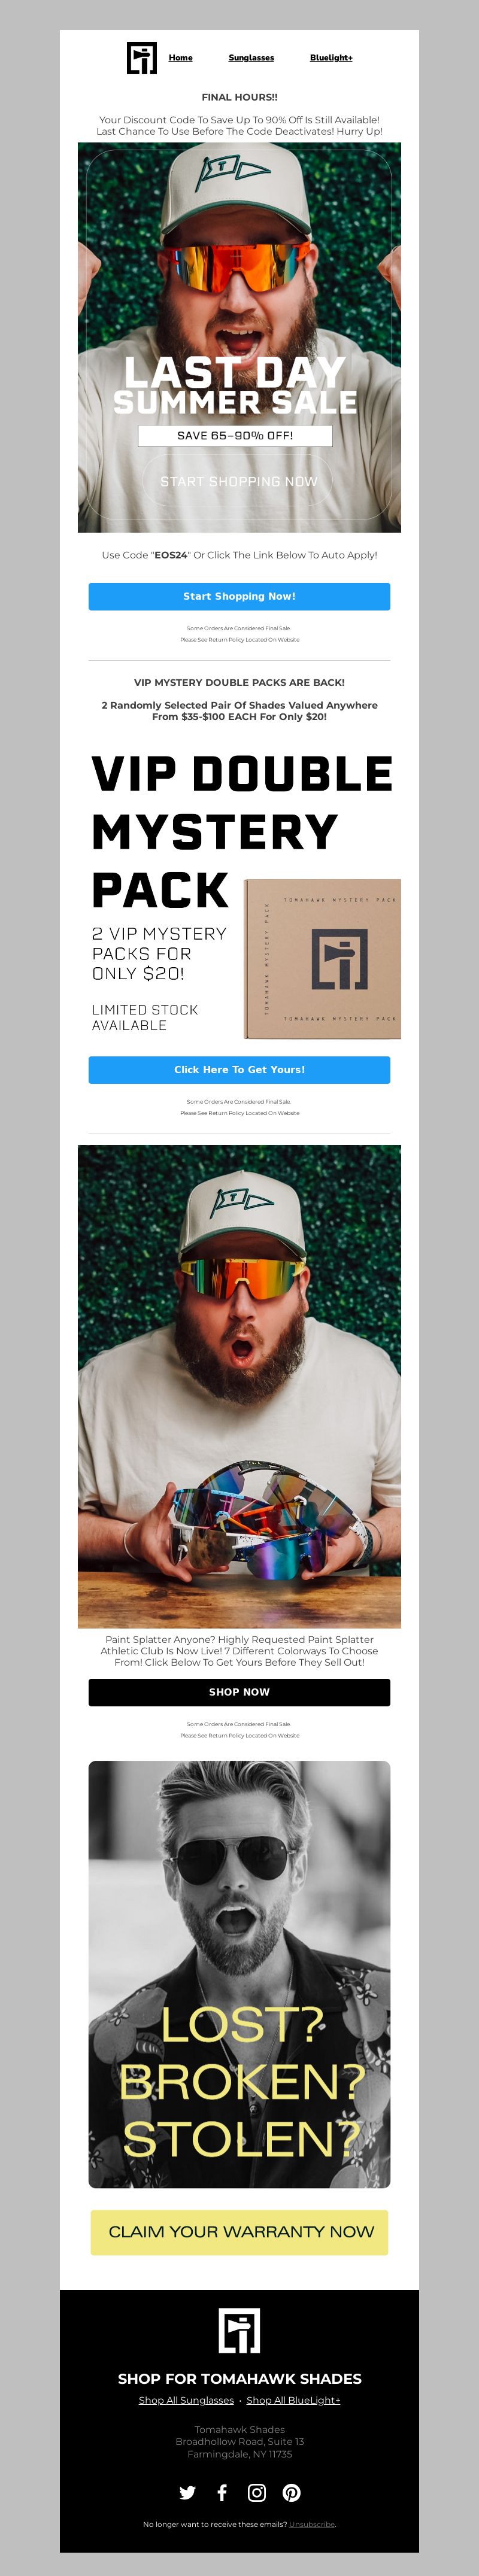The image size is (479, 2576).
Task: Open the Home navigation link
Action: click(x=181, y=58)
